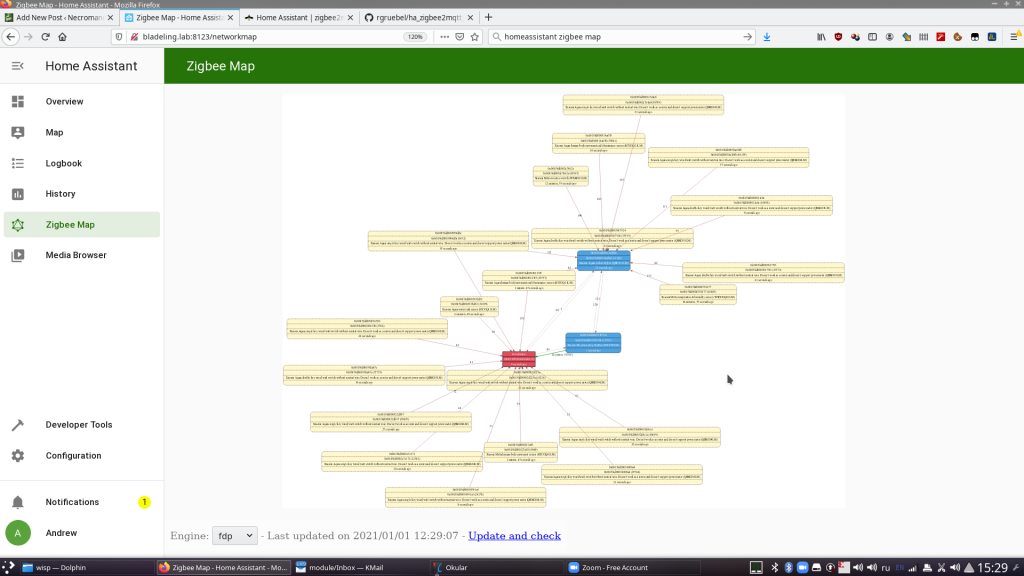Open the Overview dashboard
This screenshot has width=1024, height=576.
[82, 101]
